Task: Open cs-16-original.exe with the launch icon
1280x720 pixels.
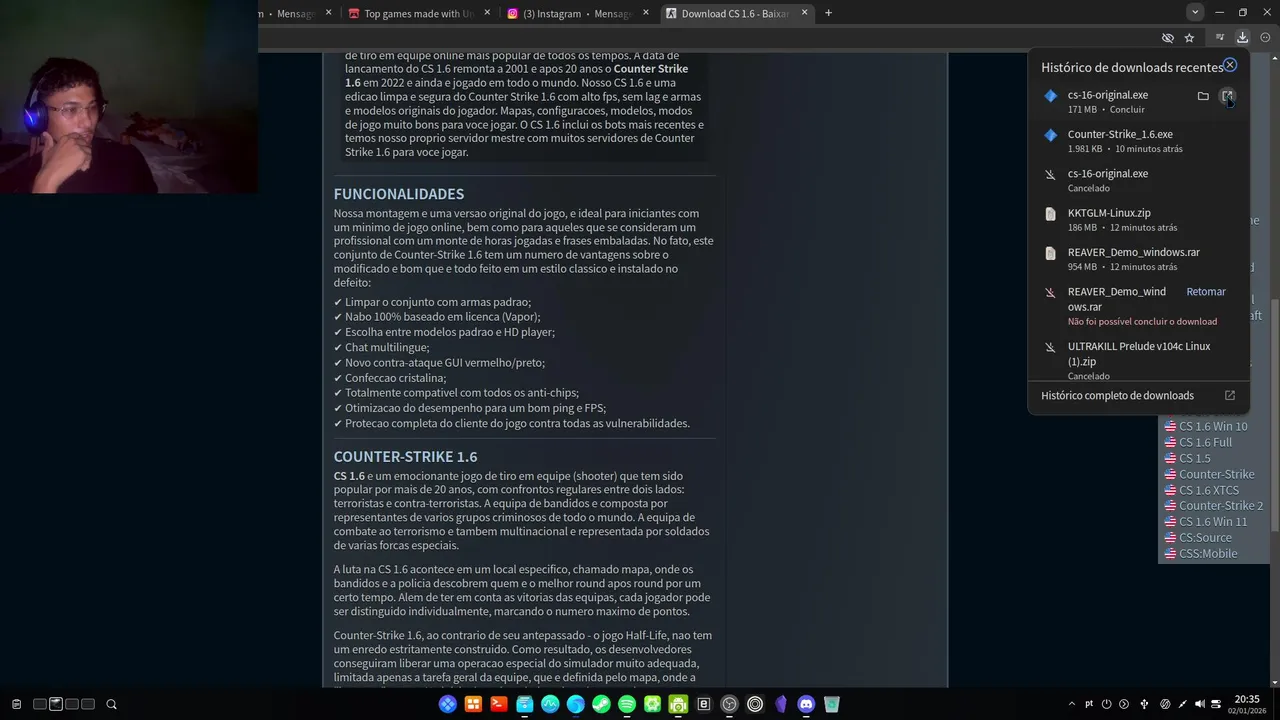Action: click(x=1227, y=96)
